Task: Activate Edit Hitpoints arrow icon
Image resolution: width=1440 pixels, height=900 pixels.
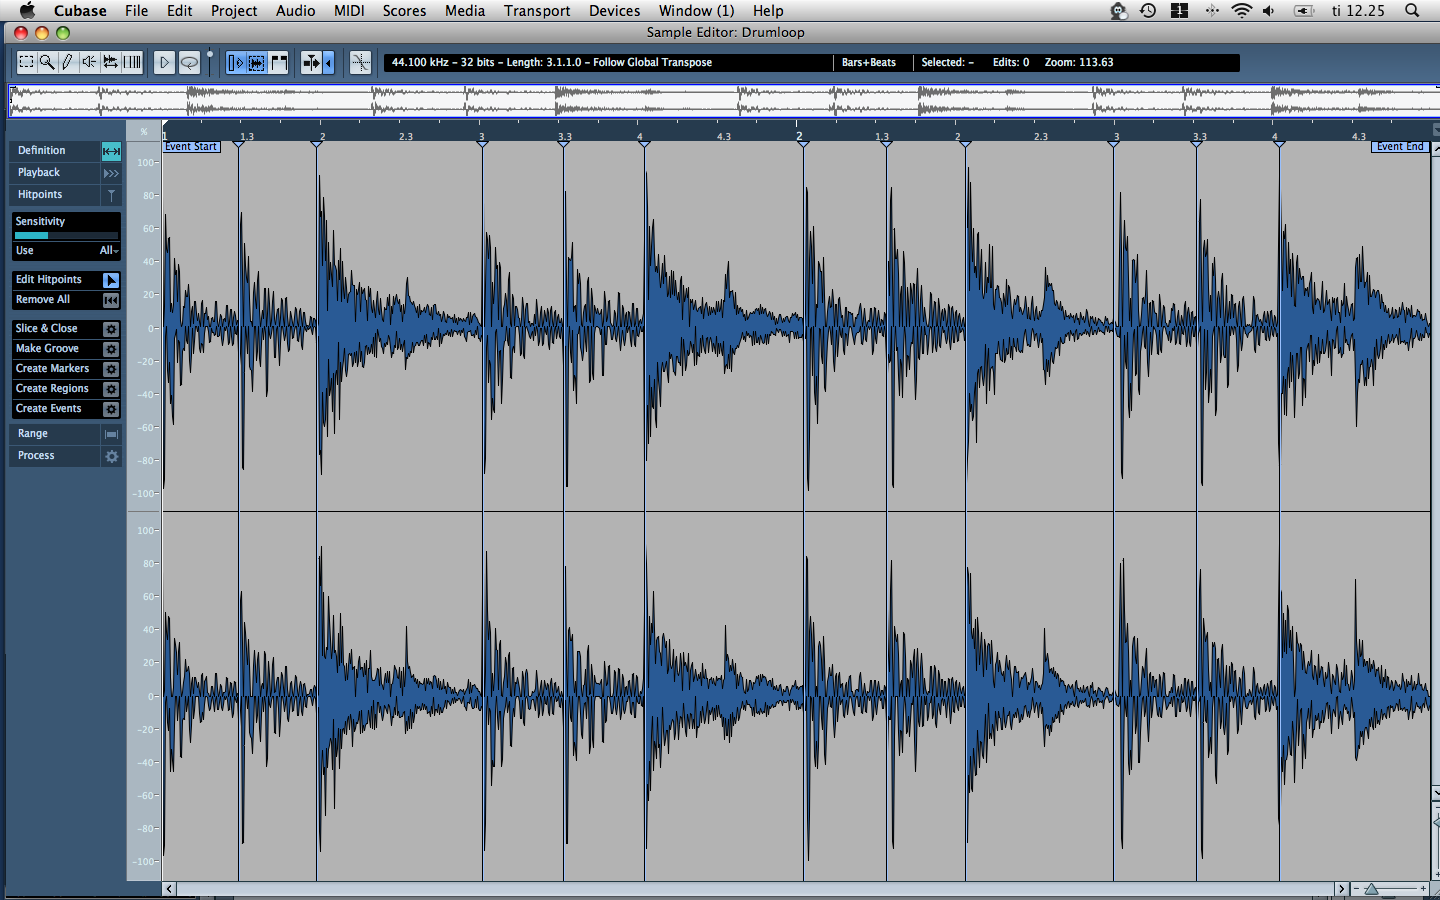Action: [111, 280]
